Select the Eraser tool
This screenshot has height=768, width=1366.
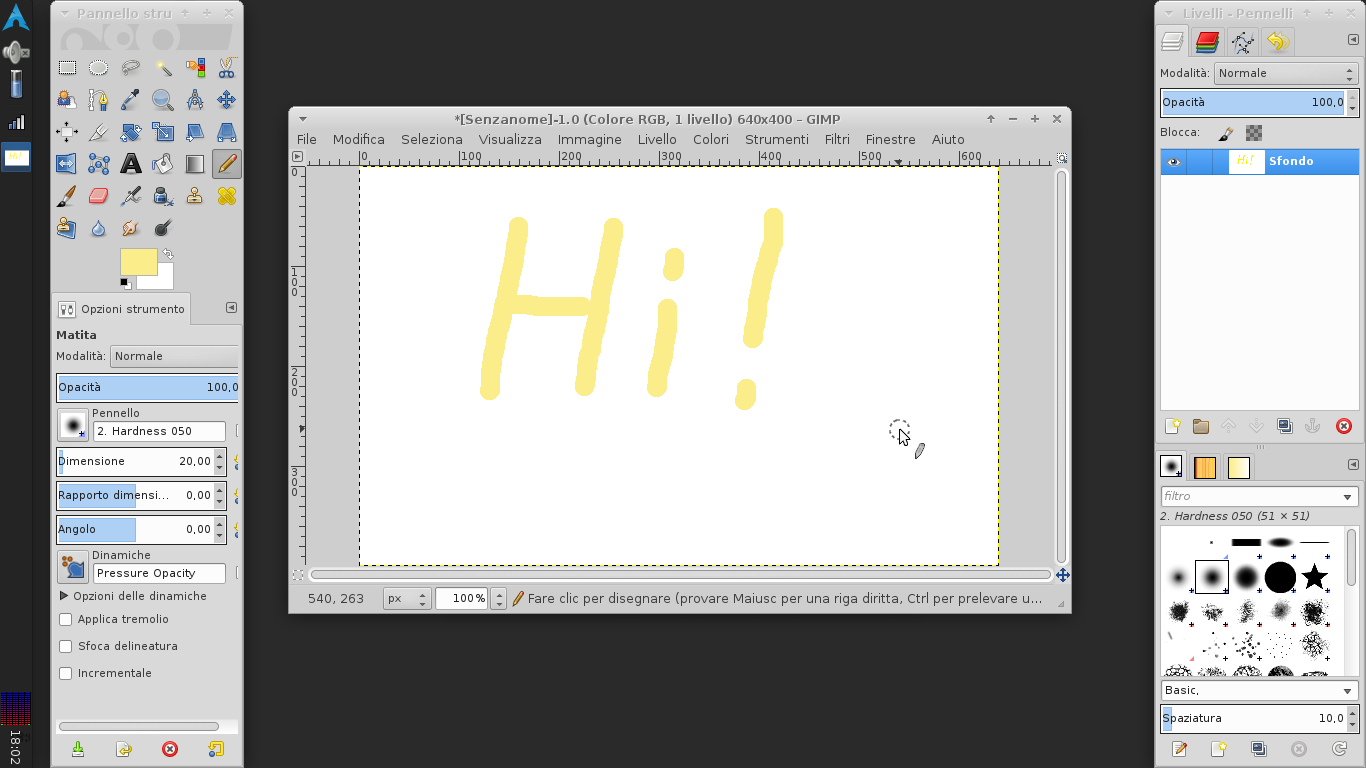click(99, 196)
